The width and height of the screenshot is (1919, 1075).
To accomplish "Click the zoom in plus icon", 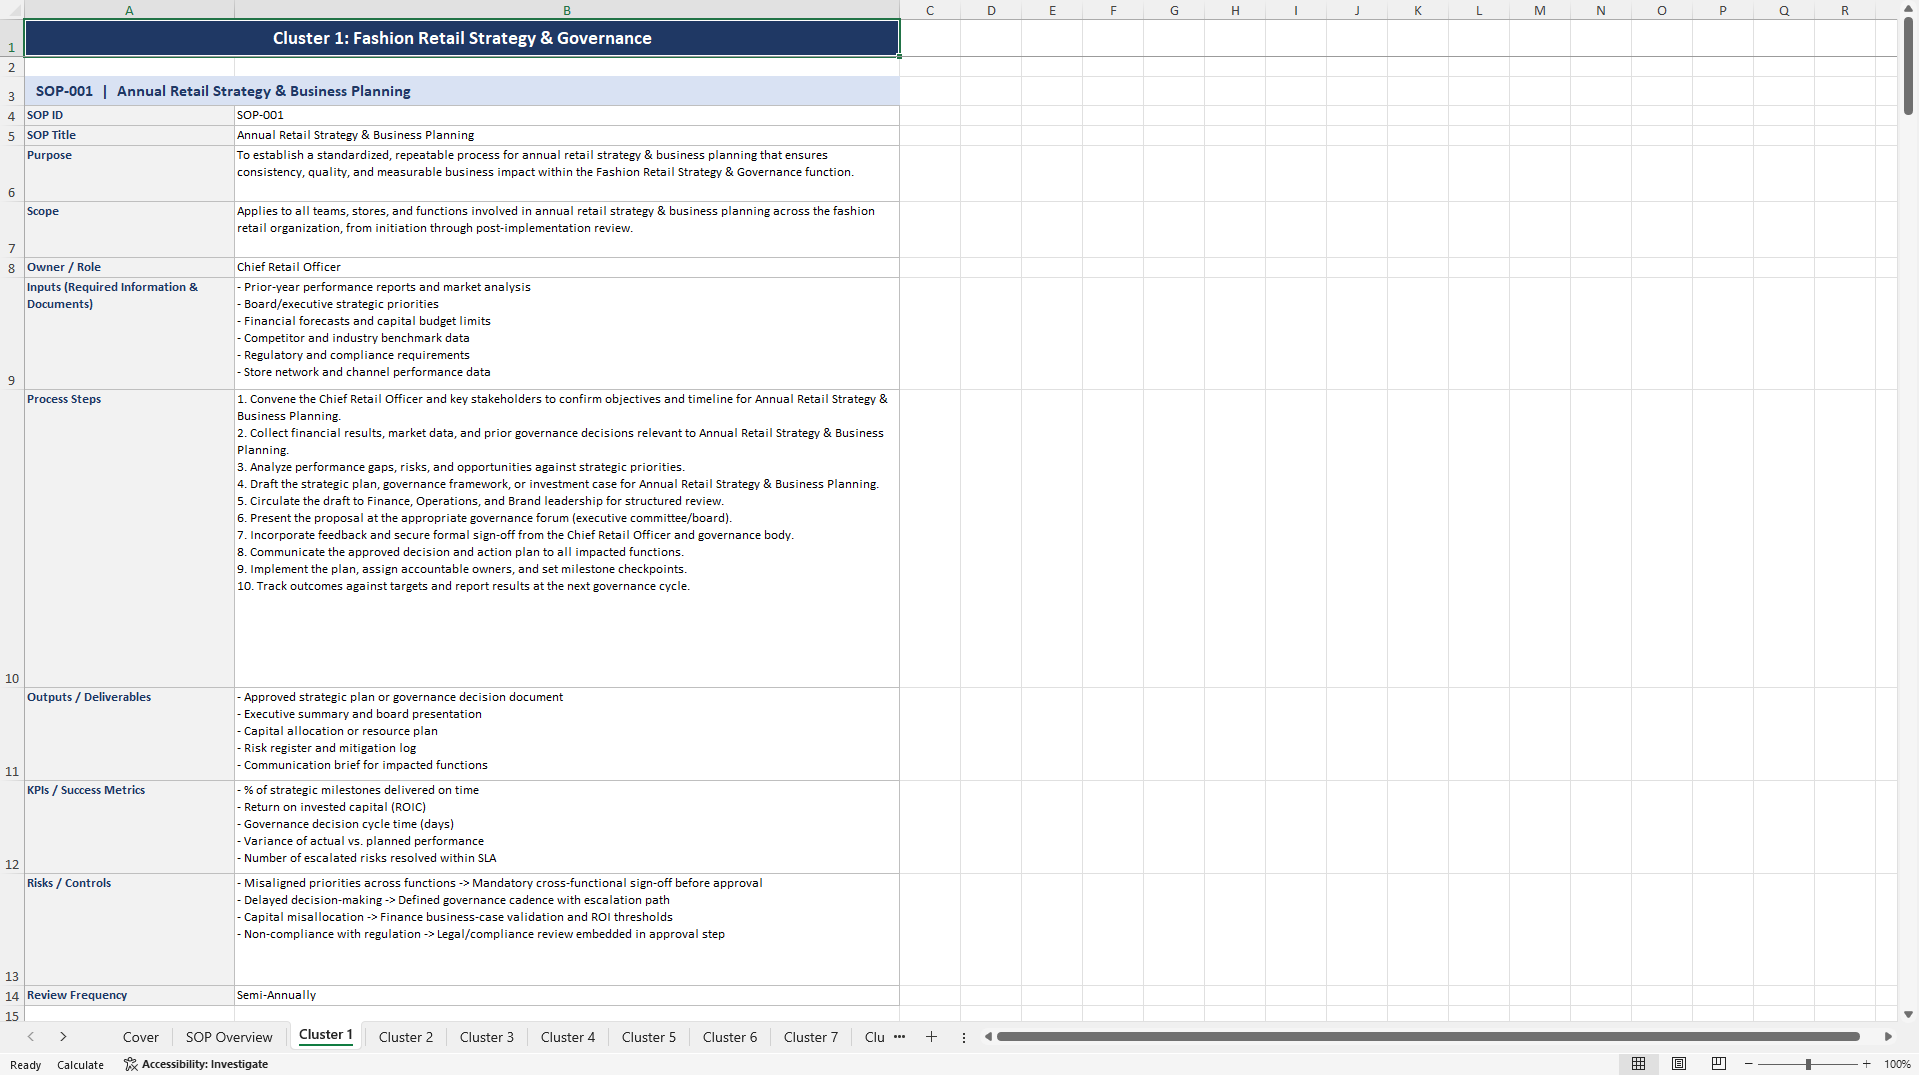I will coord(1866,1064).
